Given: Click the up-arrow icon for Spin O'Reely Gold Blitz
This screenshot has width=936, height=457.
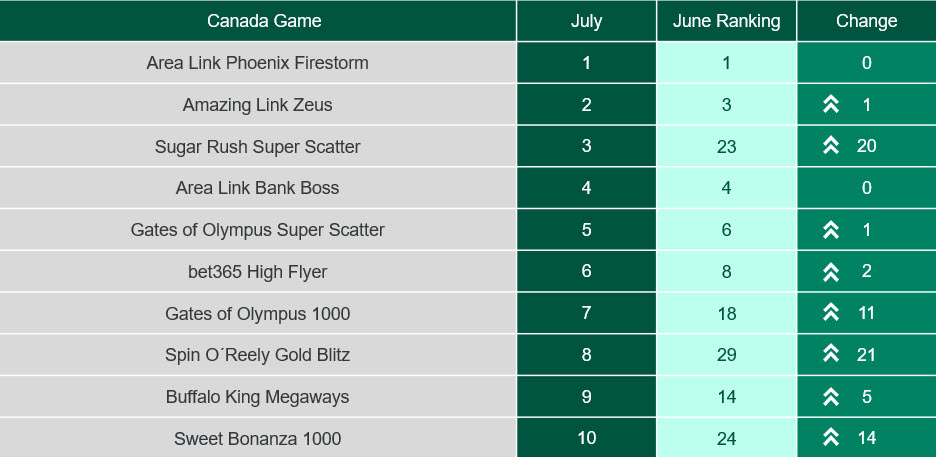Looking at the screenshot, I should (x=830, y=354).
